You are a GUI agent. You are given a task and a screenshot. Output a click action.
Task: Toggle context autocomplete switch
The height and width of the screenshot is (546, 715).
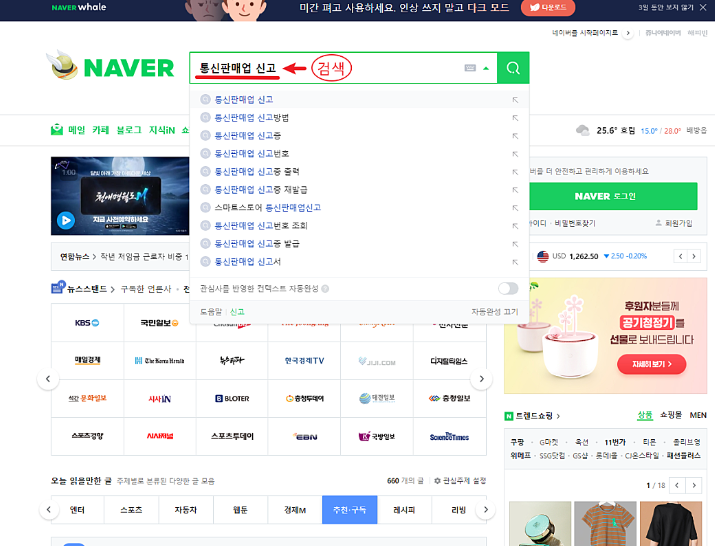click(508, 288)
